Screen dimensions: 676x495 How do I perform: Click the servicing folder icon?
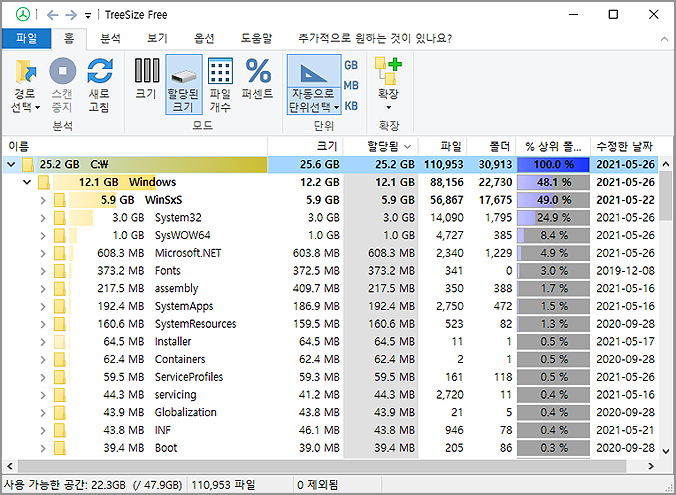[59, 395]
